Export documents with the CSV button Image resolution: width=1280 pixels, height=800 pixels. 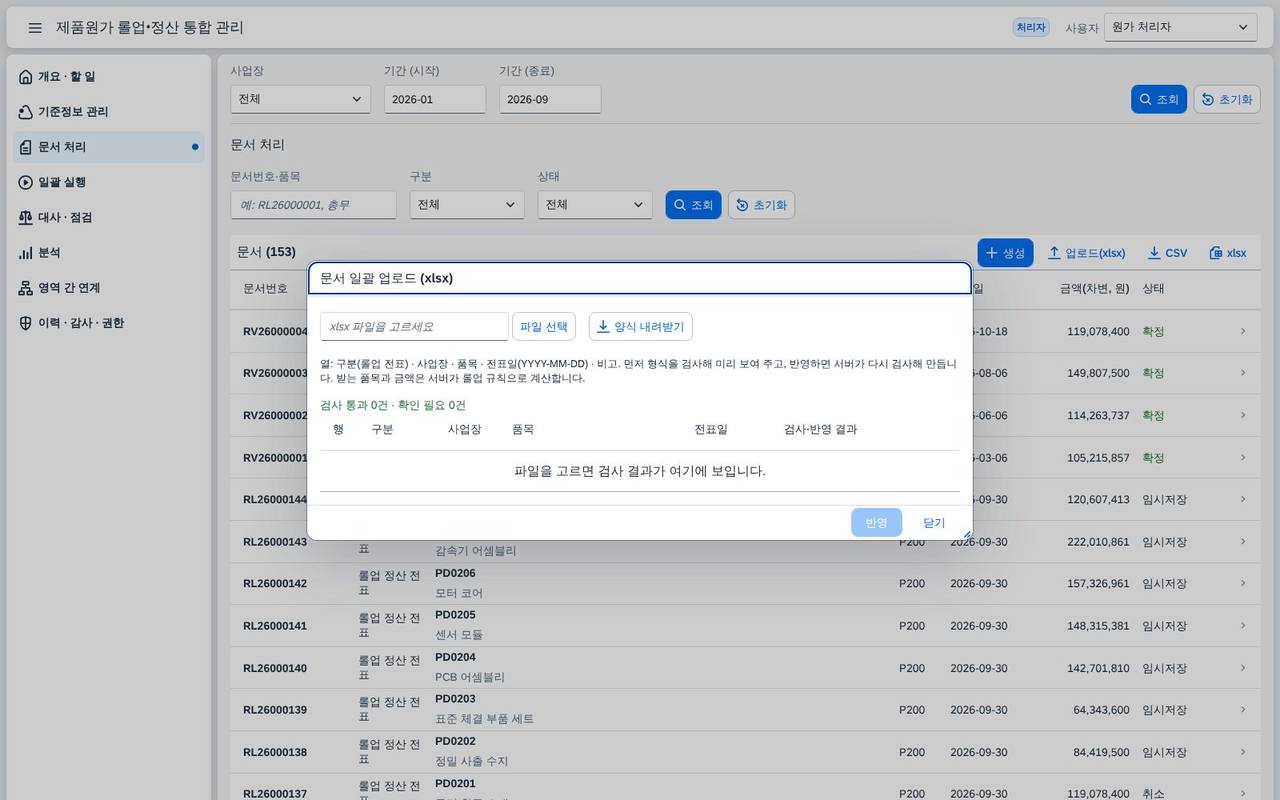pyautogui.click(x=1167, y=253)
